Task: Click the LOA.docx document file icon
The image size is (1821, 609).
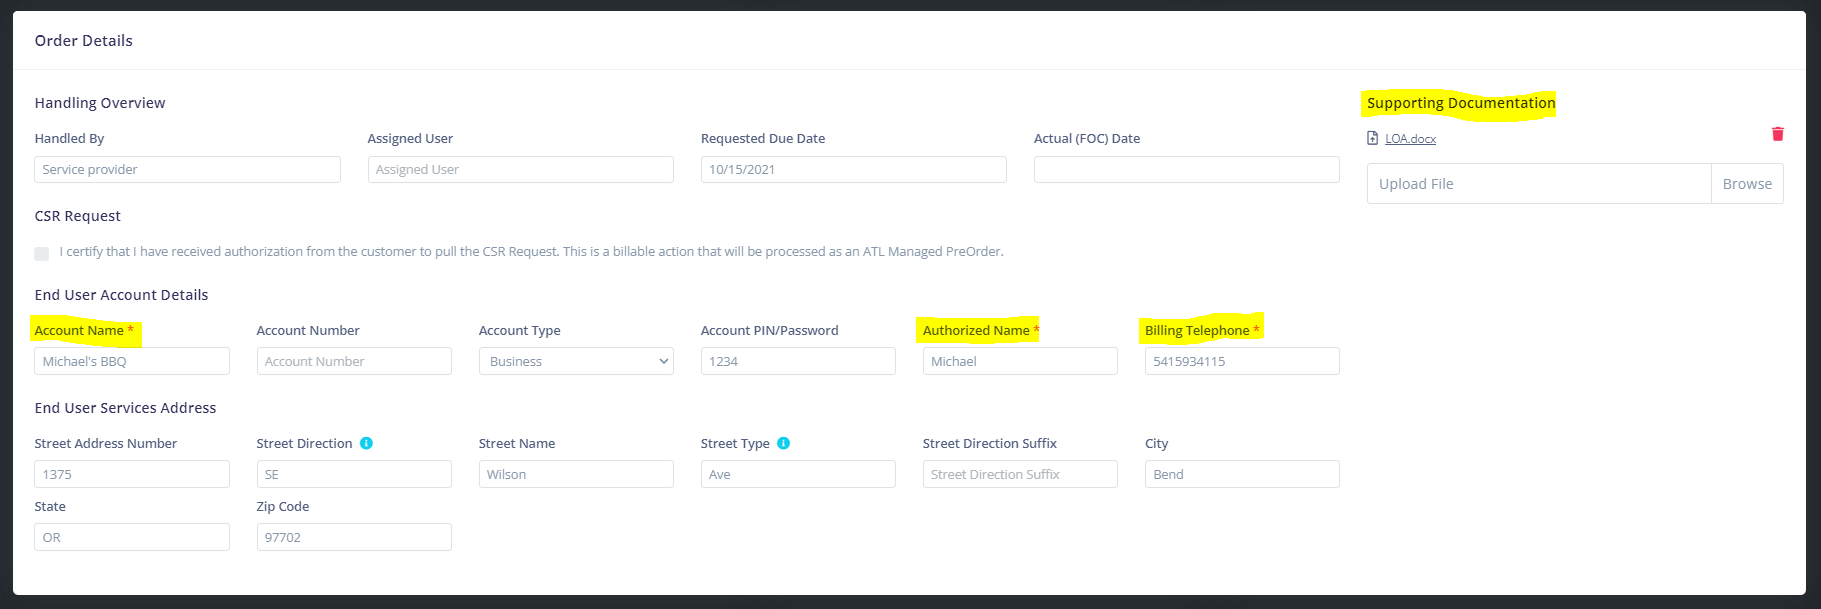Action: coord(1372,138)
